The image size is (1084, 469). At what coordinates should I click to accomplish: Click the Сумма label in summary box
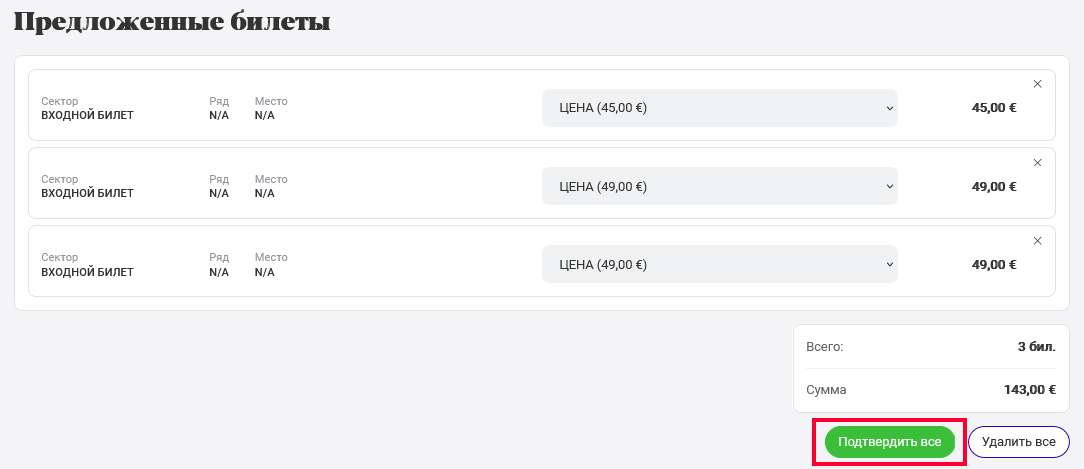point(826,390)
